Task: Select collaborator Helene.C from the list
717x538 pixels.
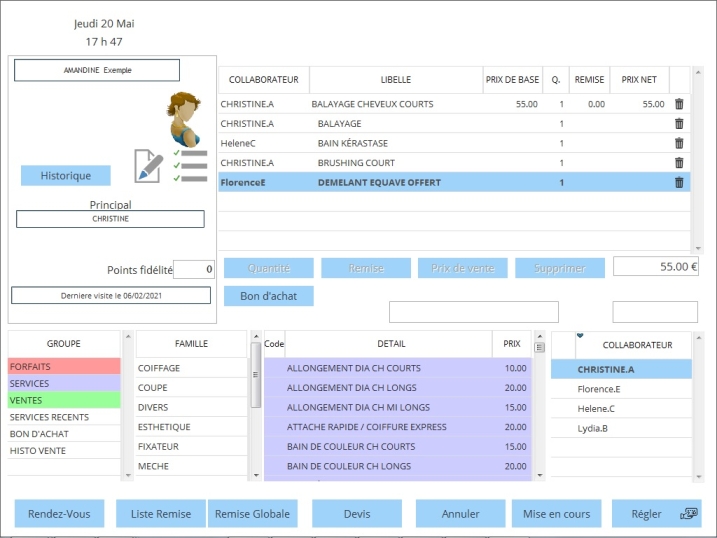Action: click(620, 408)
